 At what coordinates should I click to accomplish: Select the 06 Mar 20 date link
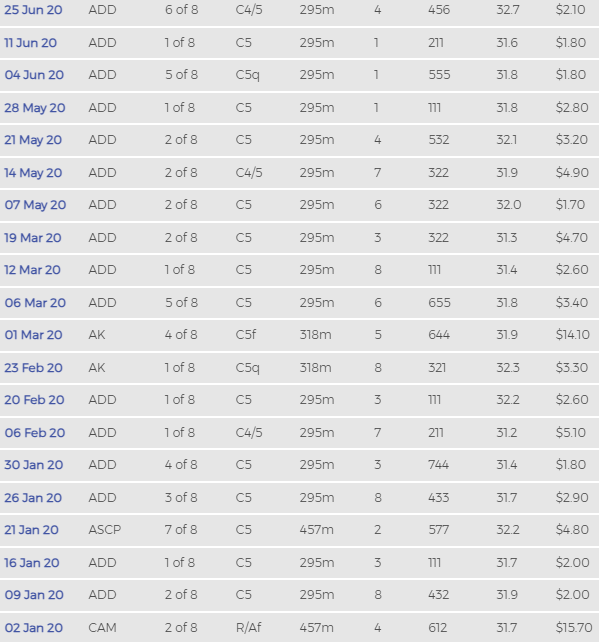tap(35, 303)
